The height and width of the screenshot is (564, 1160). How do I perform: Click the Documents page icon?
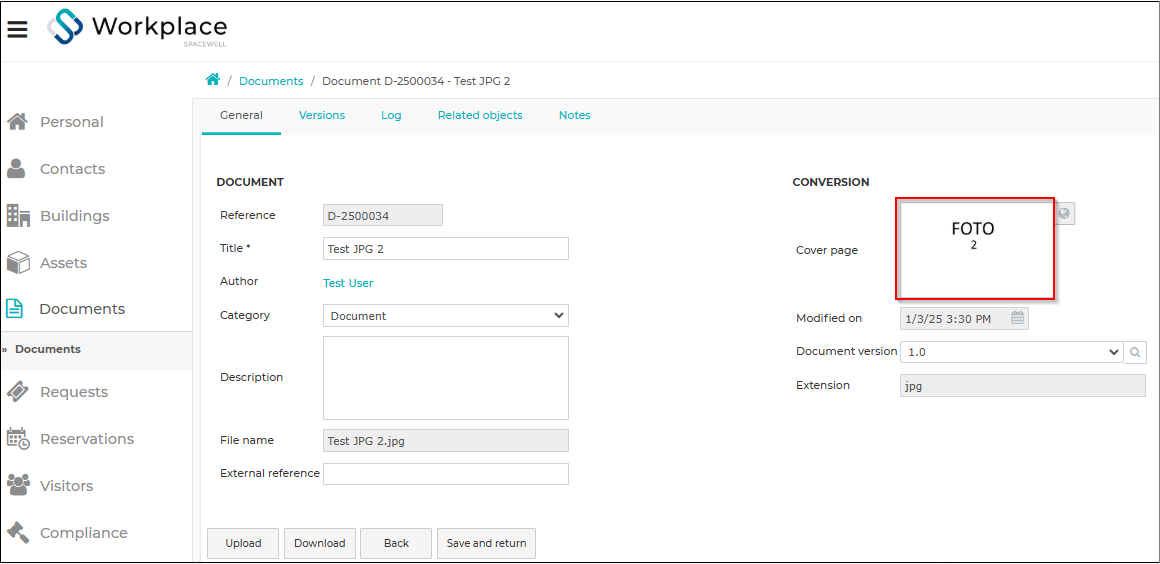tap(15, 309)
